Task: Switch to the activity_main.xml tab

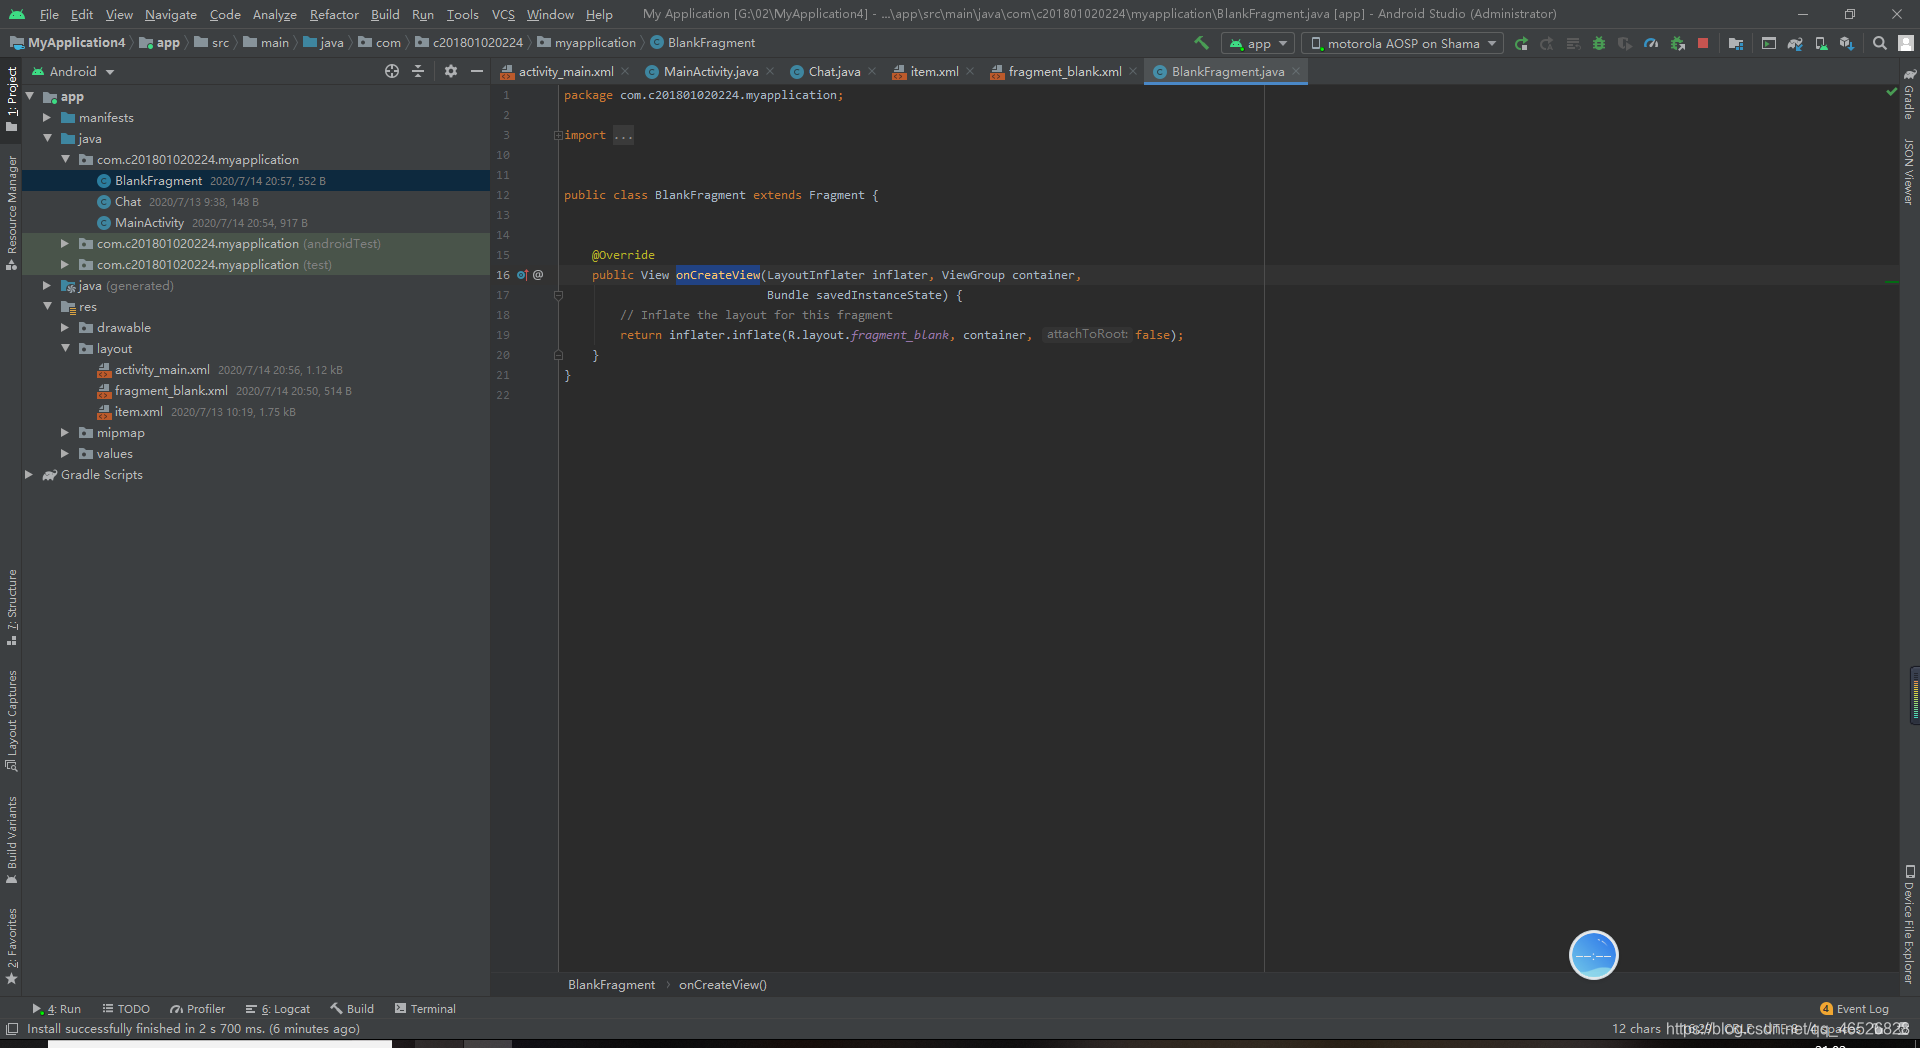Action: pos(566,71)
